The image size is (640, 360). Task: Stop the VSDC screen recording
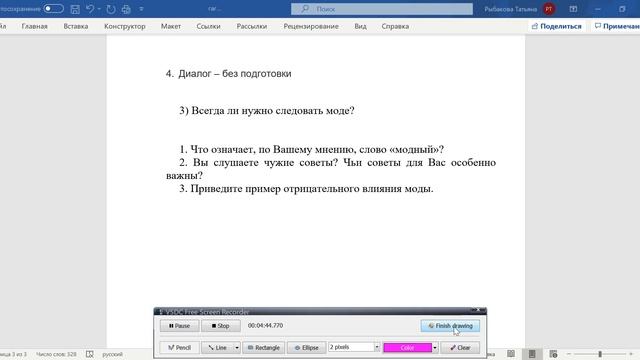click(220, 326)
